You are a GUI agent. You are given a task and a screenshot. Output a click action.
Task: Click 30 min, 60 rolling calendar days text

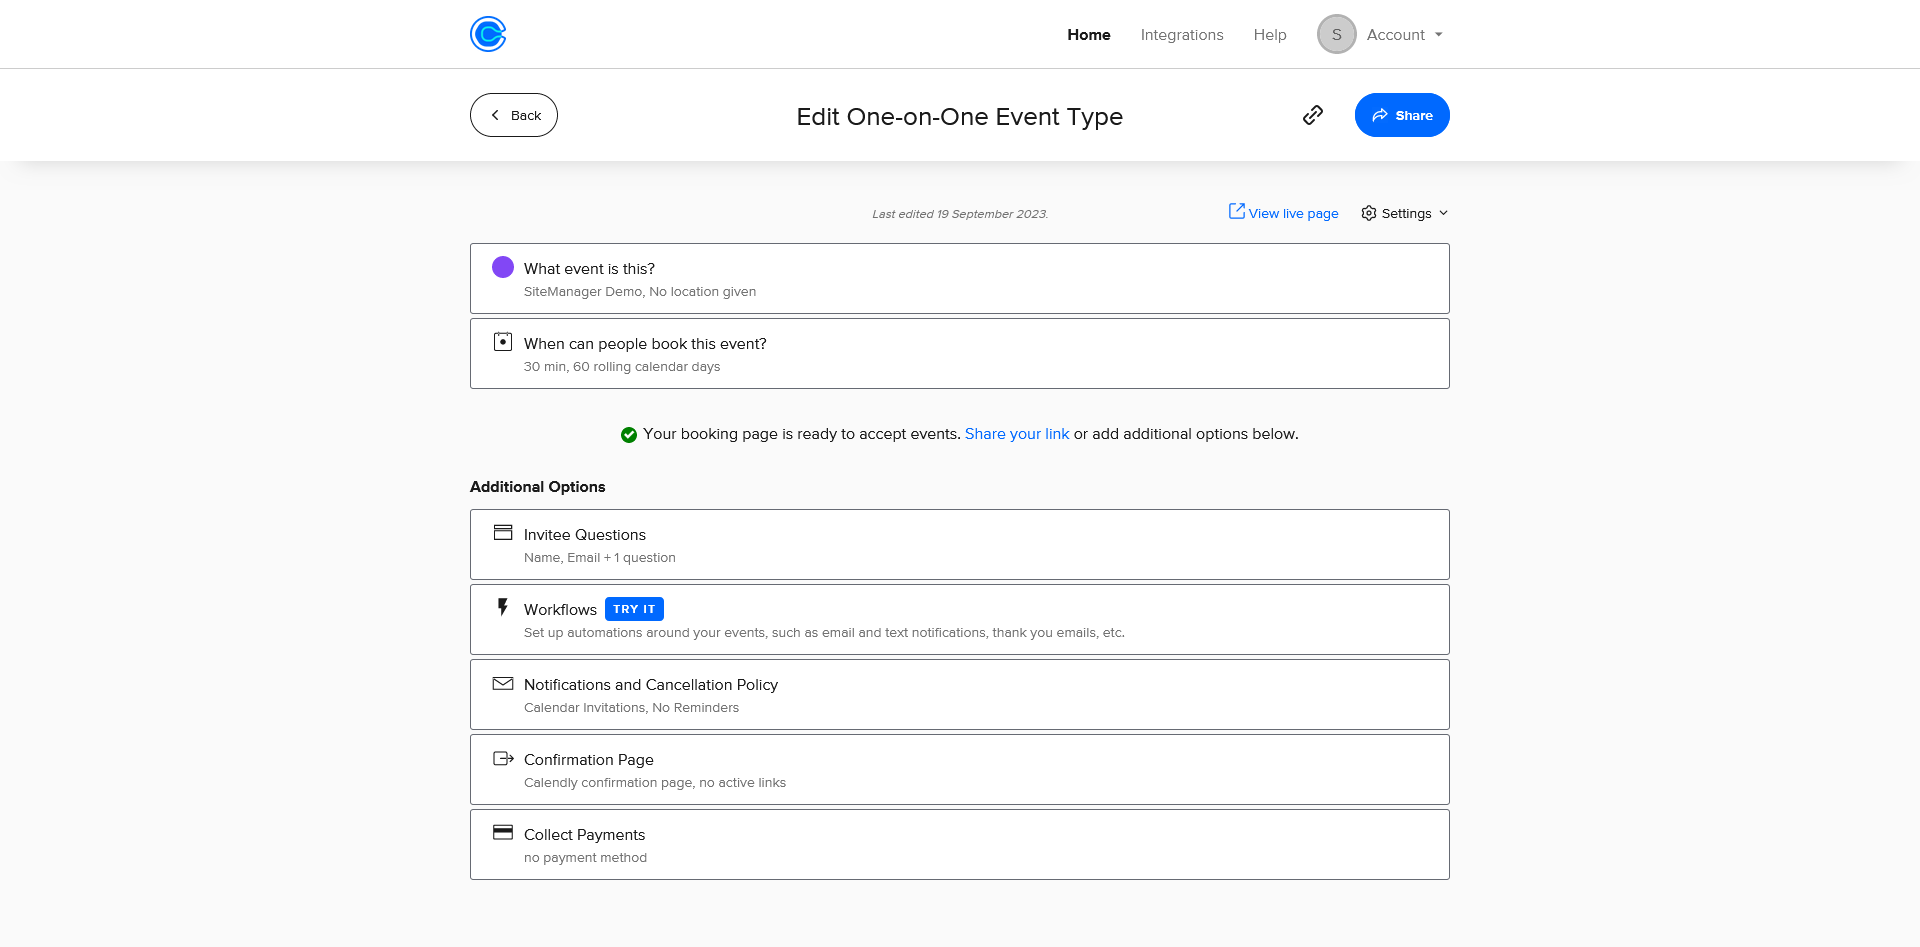pos(622,367)
